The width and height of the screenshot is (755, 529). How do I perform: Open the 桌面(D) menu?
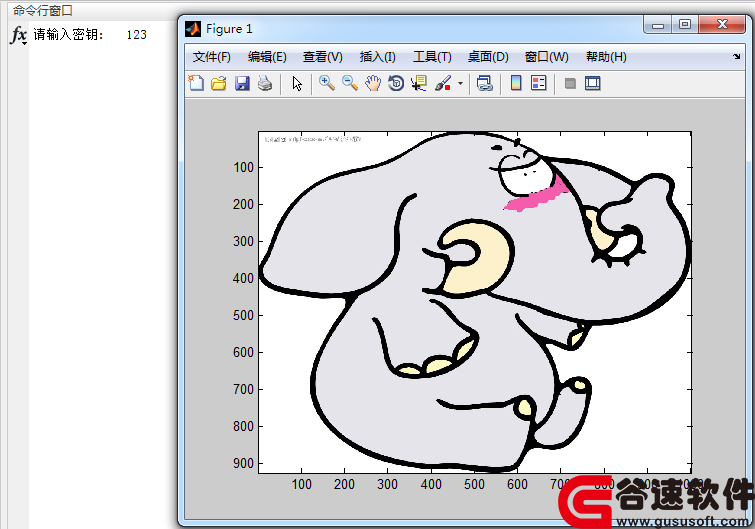[488, 57]
